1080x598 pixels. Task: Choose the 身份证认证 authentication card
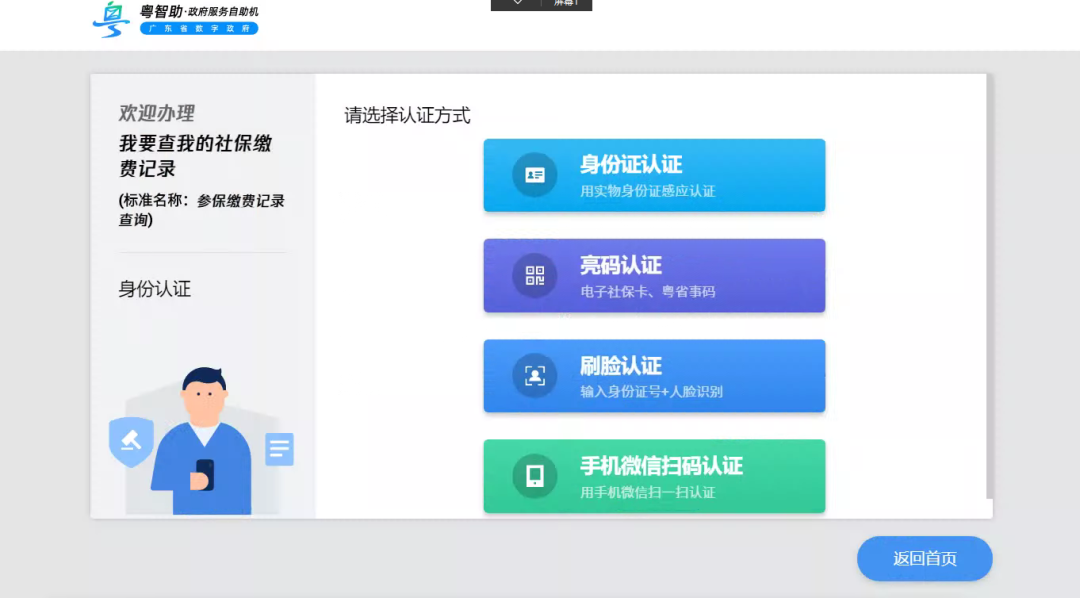point(654,174)
